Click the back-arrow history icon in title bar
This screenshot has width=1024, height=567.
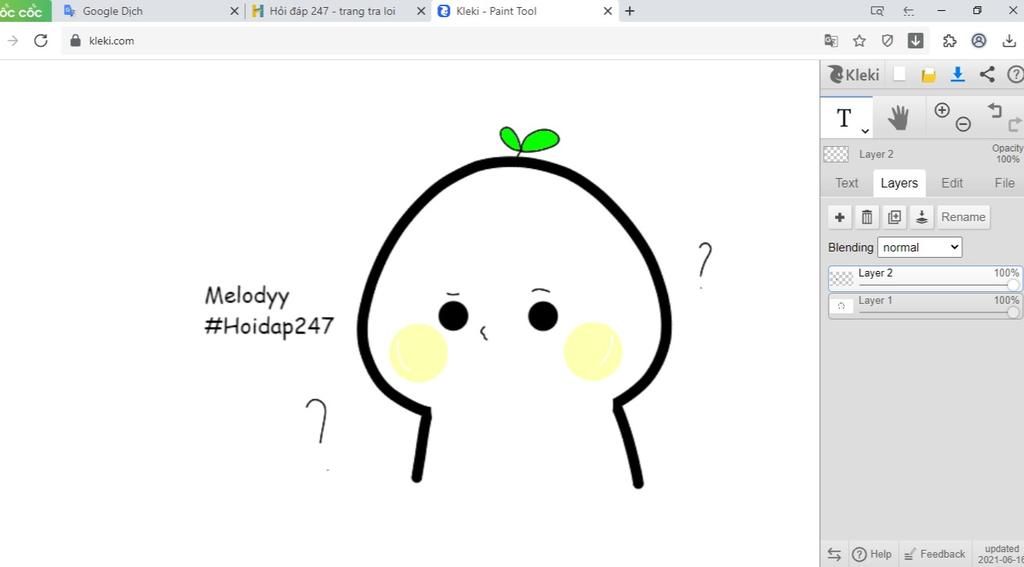click(908, 11)
